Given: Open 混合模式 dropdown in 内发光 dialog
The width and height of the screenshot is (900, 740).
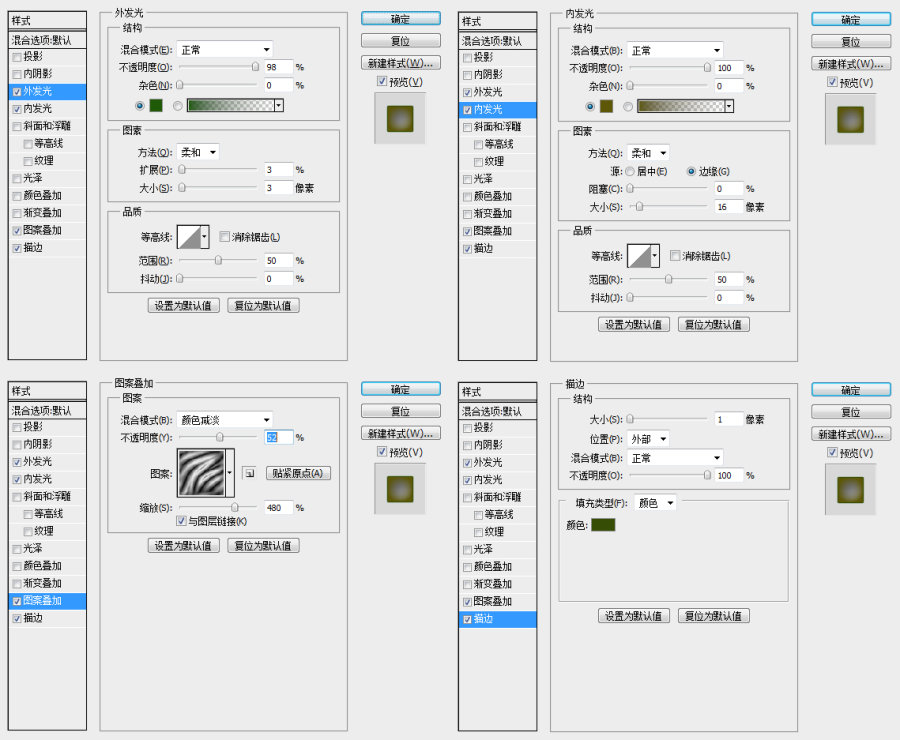Looking at the screenshot, I should click(675, 51).
